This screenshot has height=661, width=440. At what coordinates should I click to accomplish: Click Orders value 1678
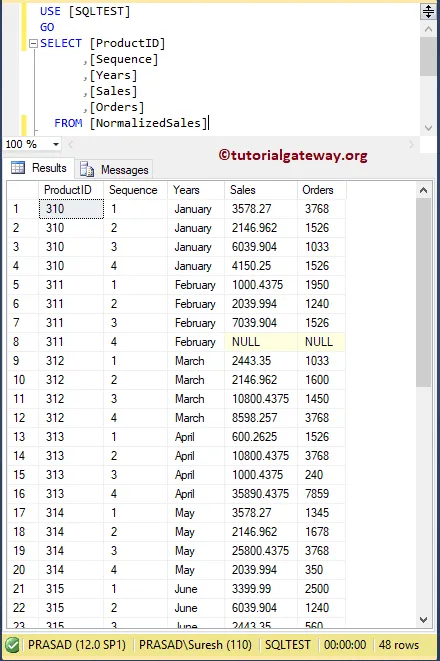[322, 532]
